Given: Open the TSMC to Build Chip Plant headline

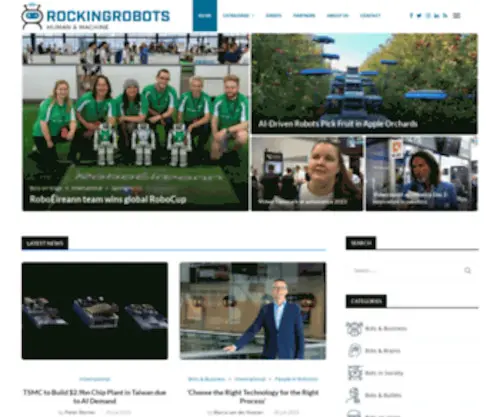Looking at the screenshot, I should [x=95, y=396].
